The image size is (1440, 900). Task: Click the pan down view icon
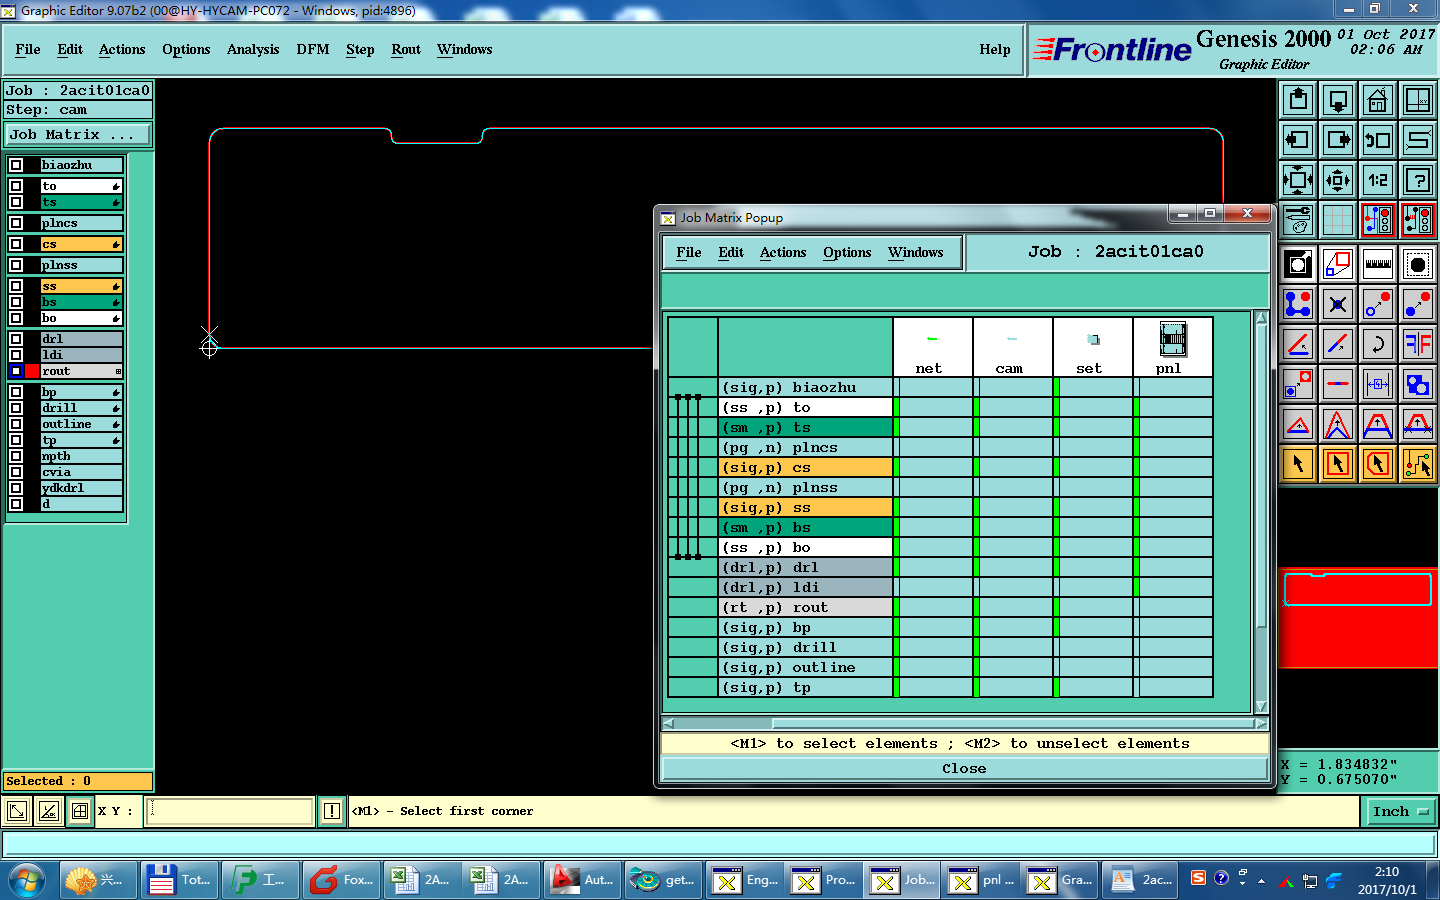click(x=1338, y=100)
